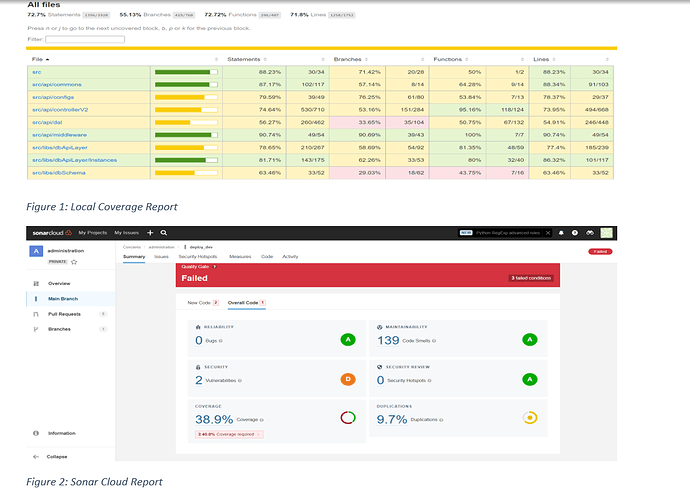Open the search magnifier in SonarCloud header
This screenshot has height=488, width=690.
pos(164,233)
